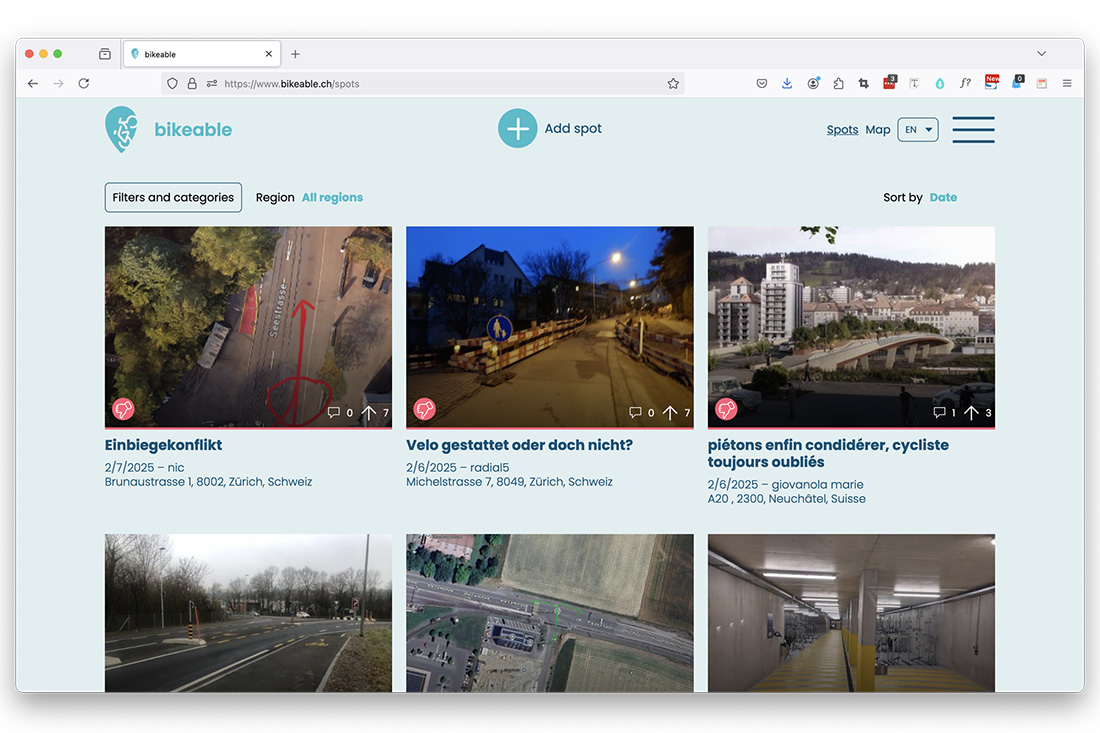Open the site permissions icon in the address bar
1100x733 pixels.
[212, 83]
